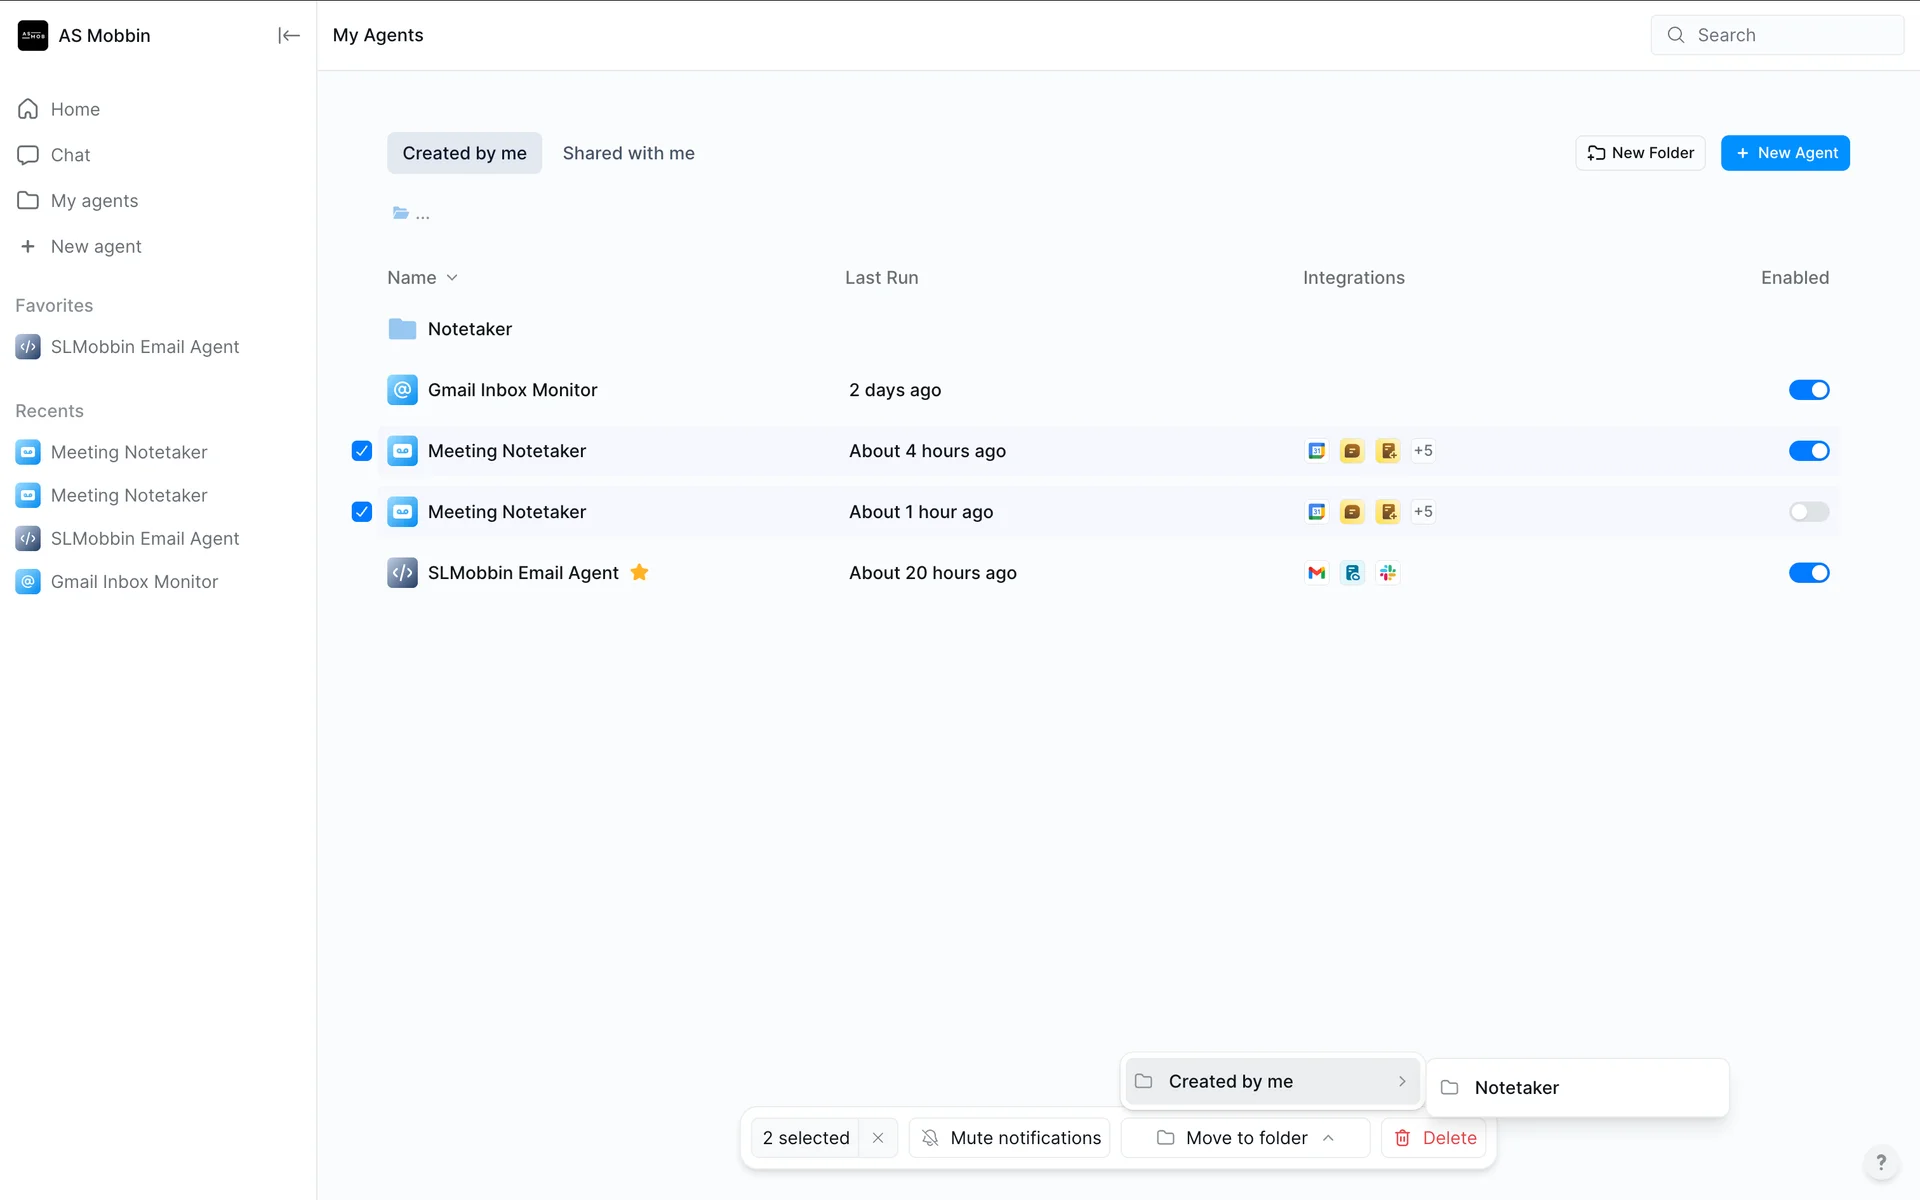
Task: Click the Gmail integration icon
Action: click(x=1316, y=573)
